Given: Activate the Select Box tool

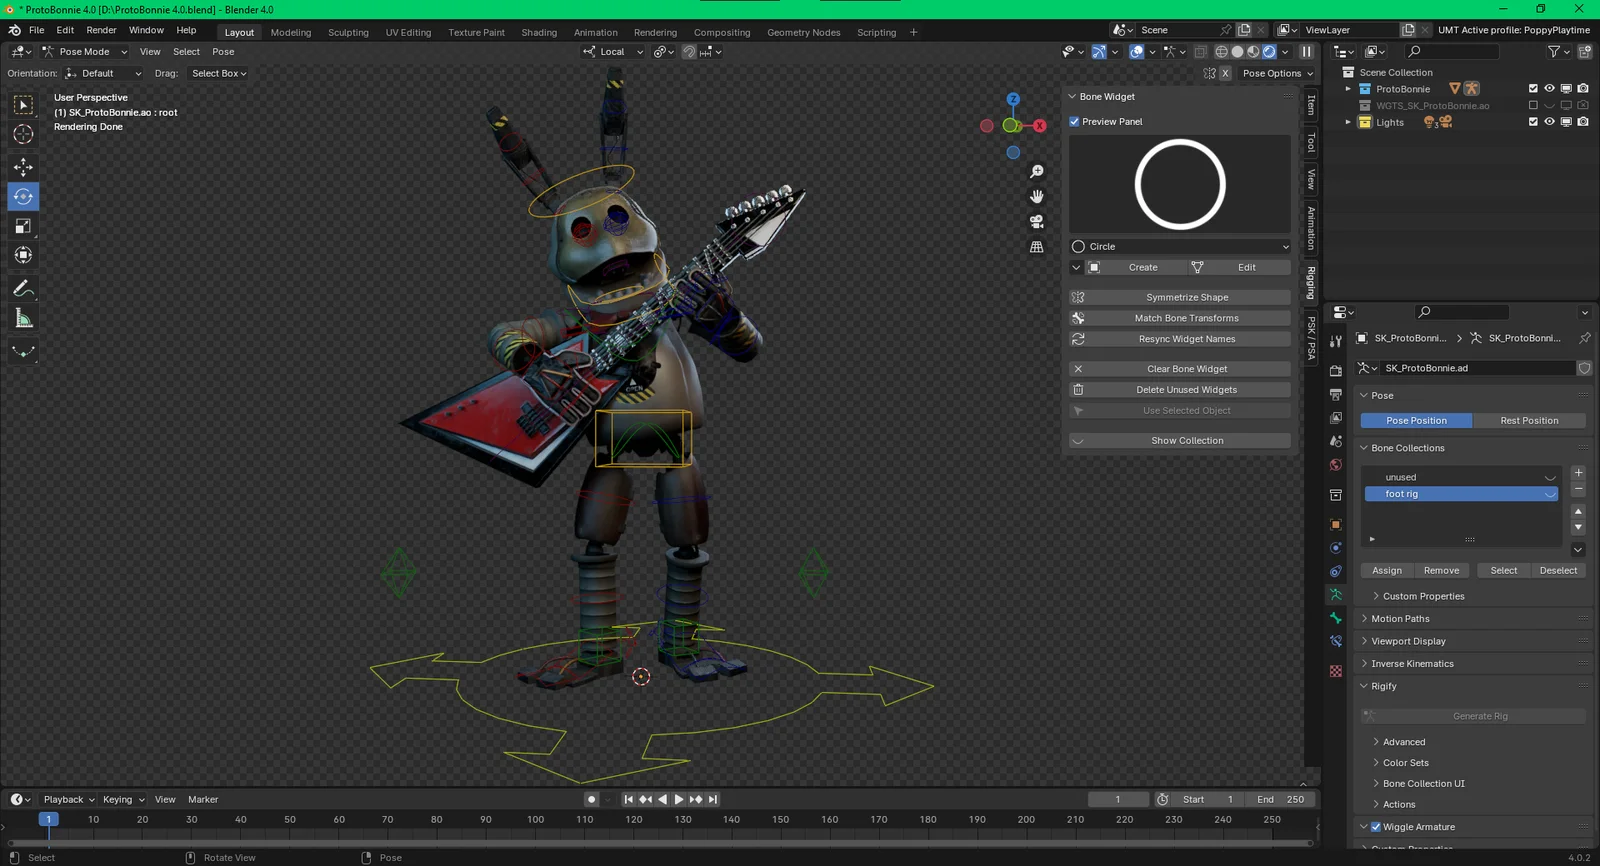Looking at the screenshot, I should [x=23, y=105].
